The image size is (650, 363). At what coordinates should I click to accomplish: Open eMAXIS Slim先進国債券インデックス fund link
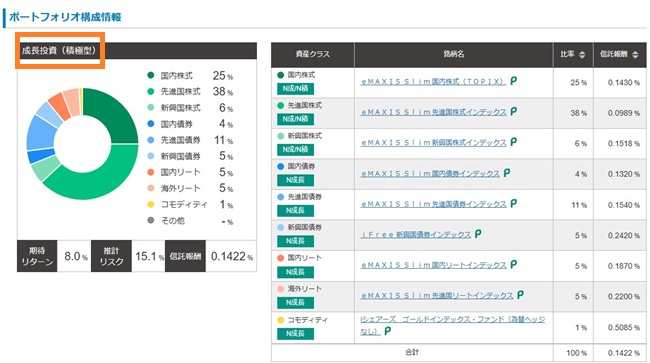[x=433, y=204]
